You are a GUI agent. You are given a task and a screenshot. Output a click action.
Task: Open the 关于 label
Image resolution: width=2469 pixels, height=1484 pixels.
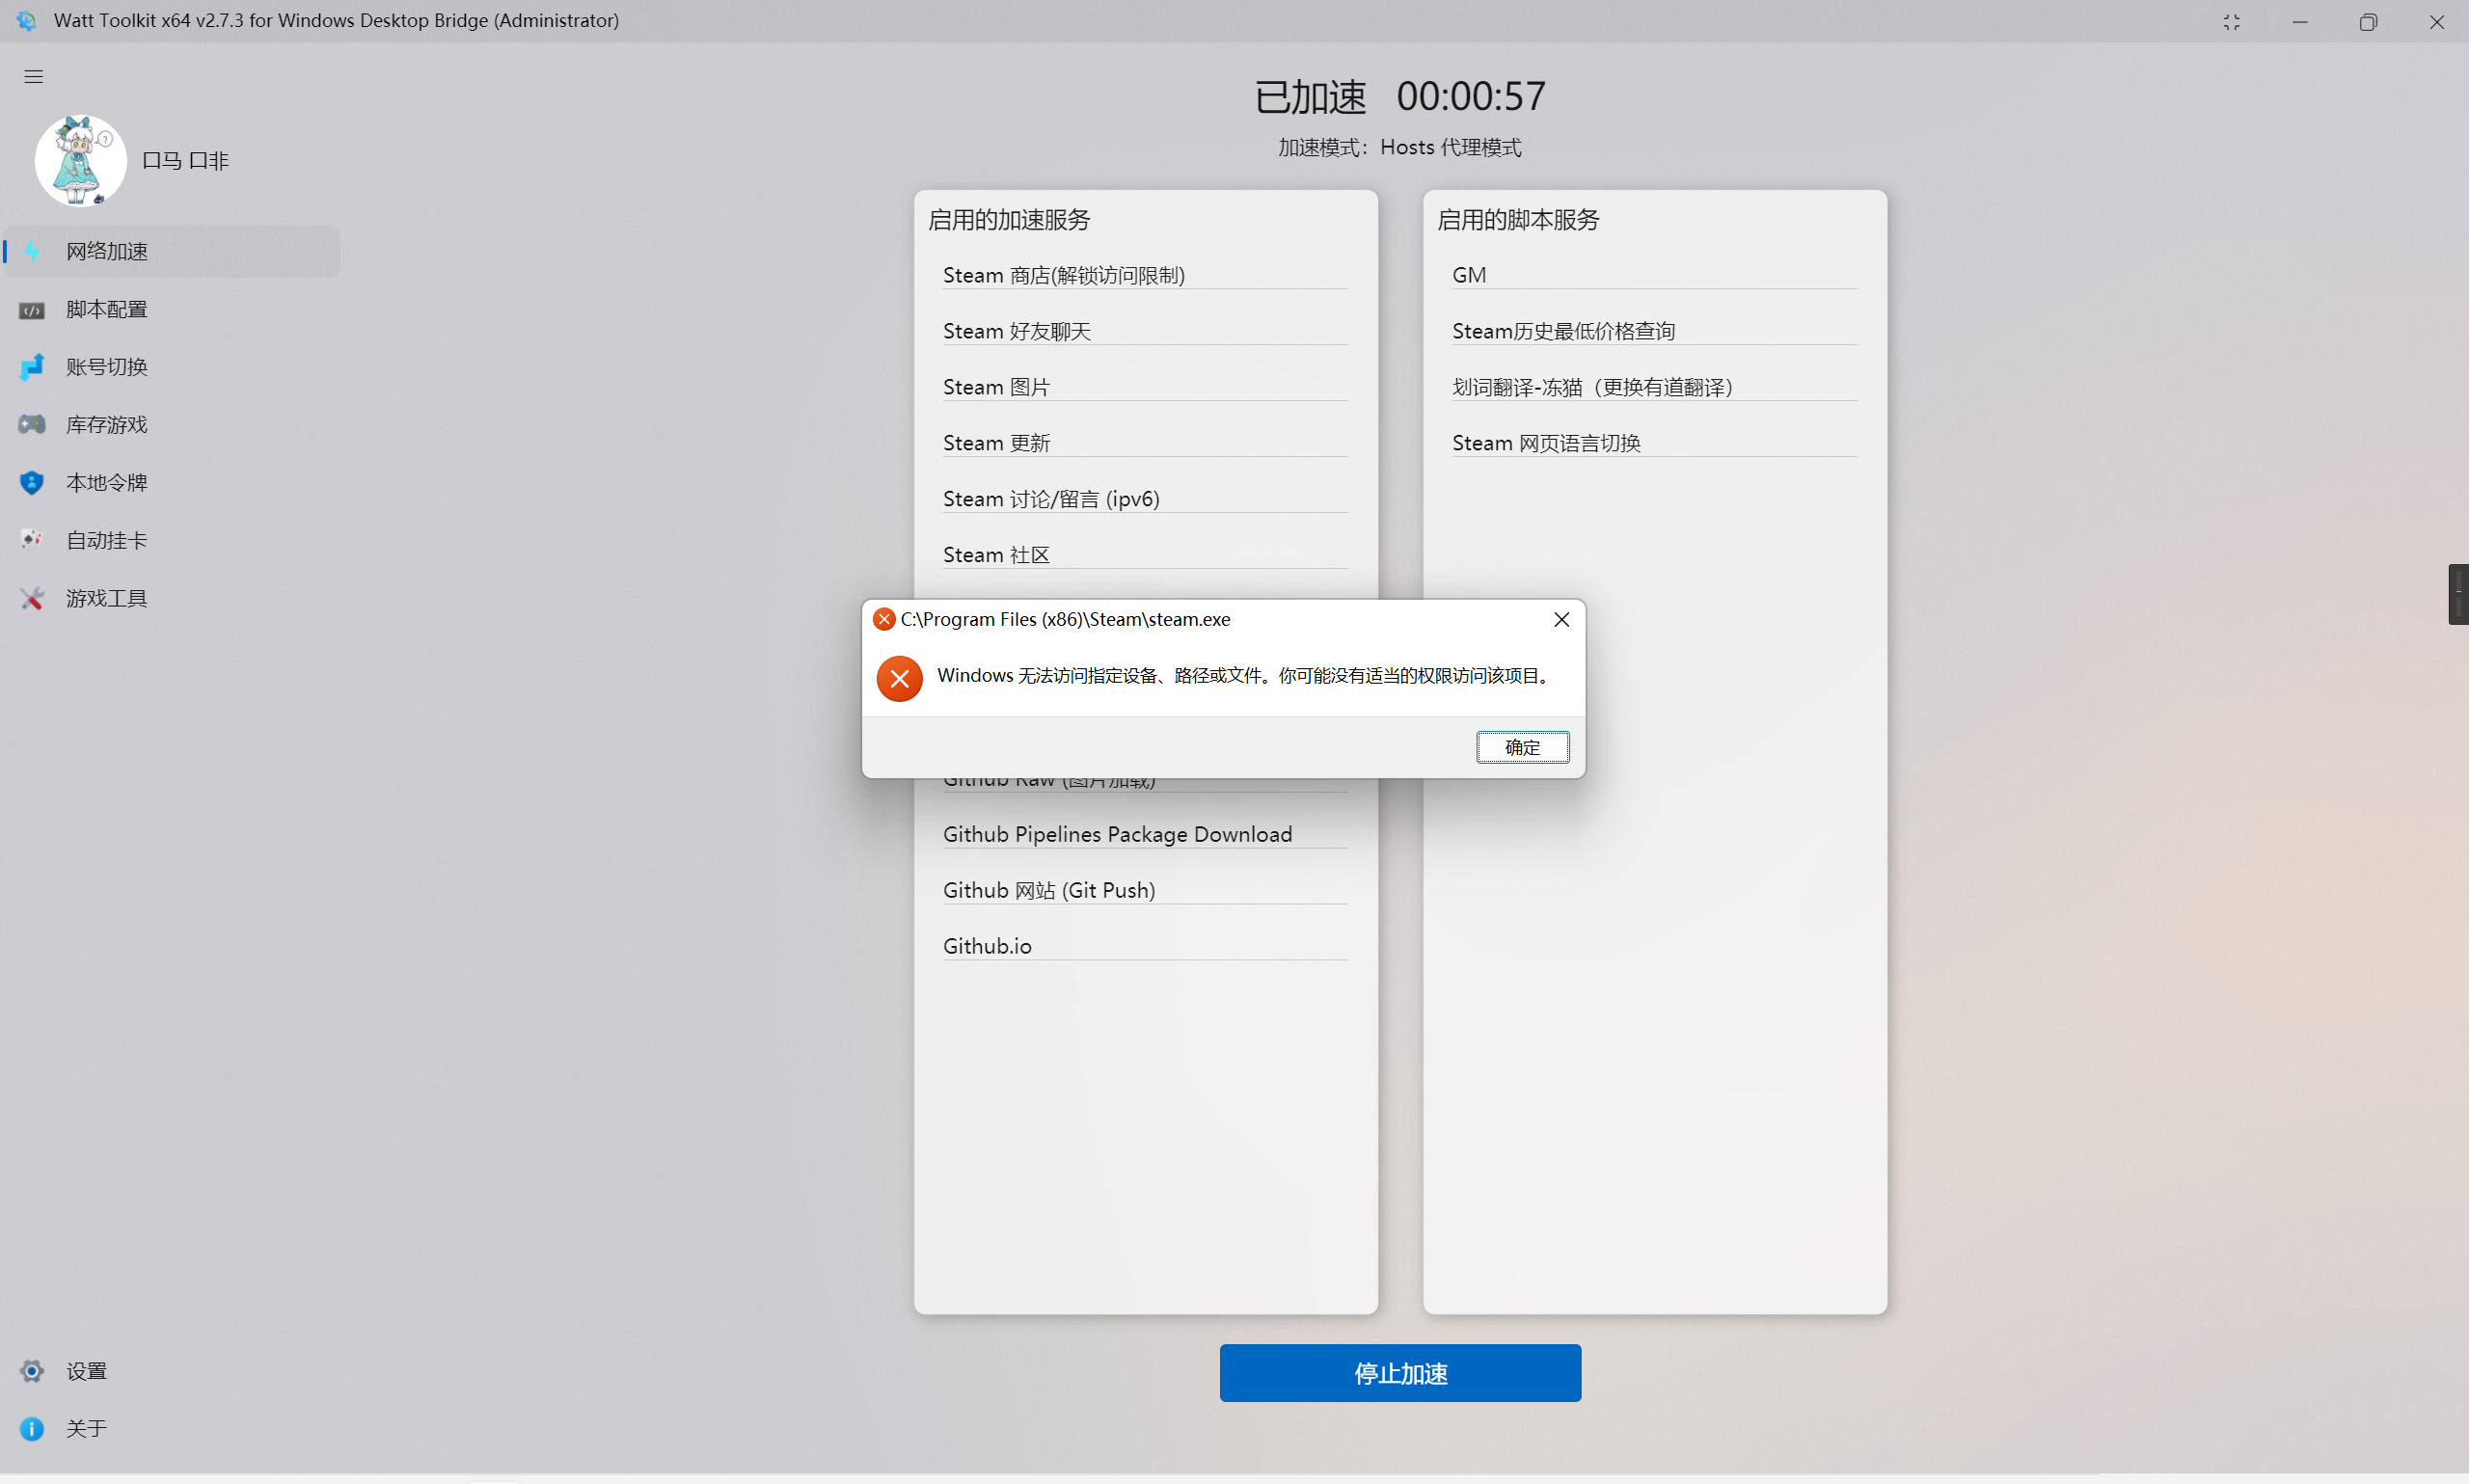pyautogui.click(x=87, y=1429)
